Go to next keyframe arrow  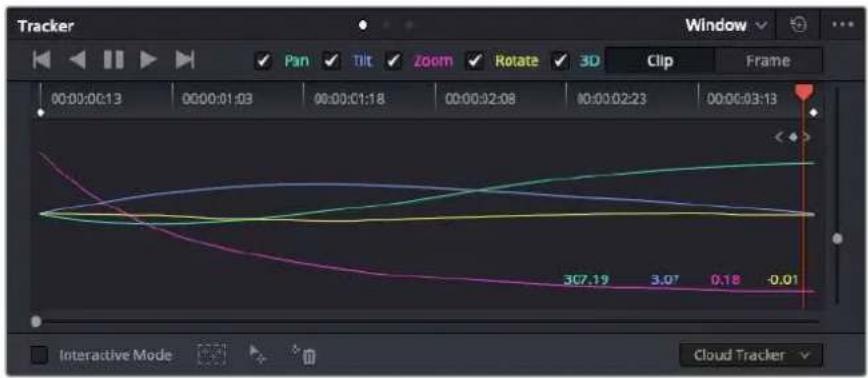tap(806, 137)
